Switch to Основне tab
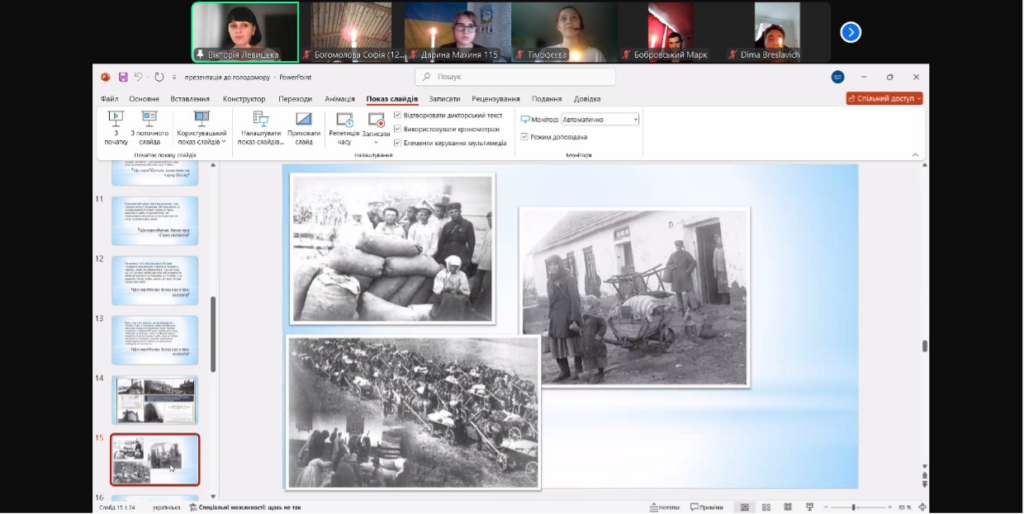 (x=144, y=99)
